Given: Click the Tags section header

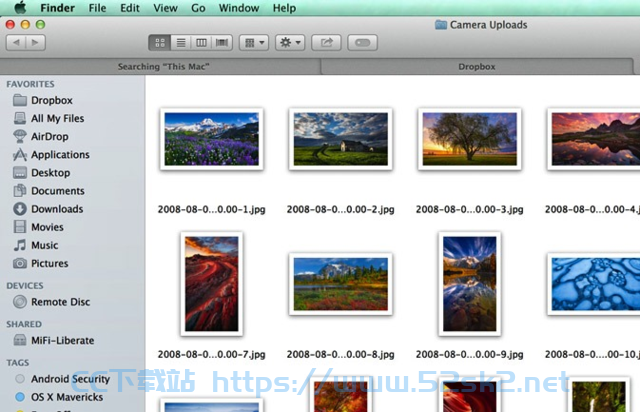Looking at the screenshot, I should click(18, 363).
